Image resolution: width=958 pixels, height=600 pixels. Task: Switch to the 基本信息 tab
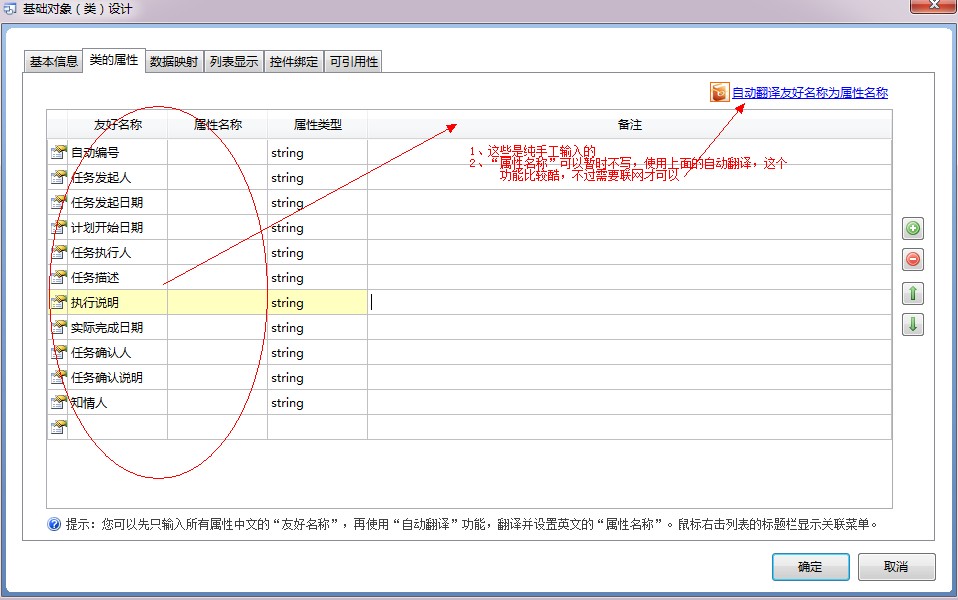pyautogui.click(x=53, y=61)
